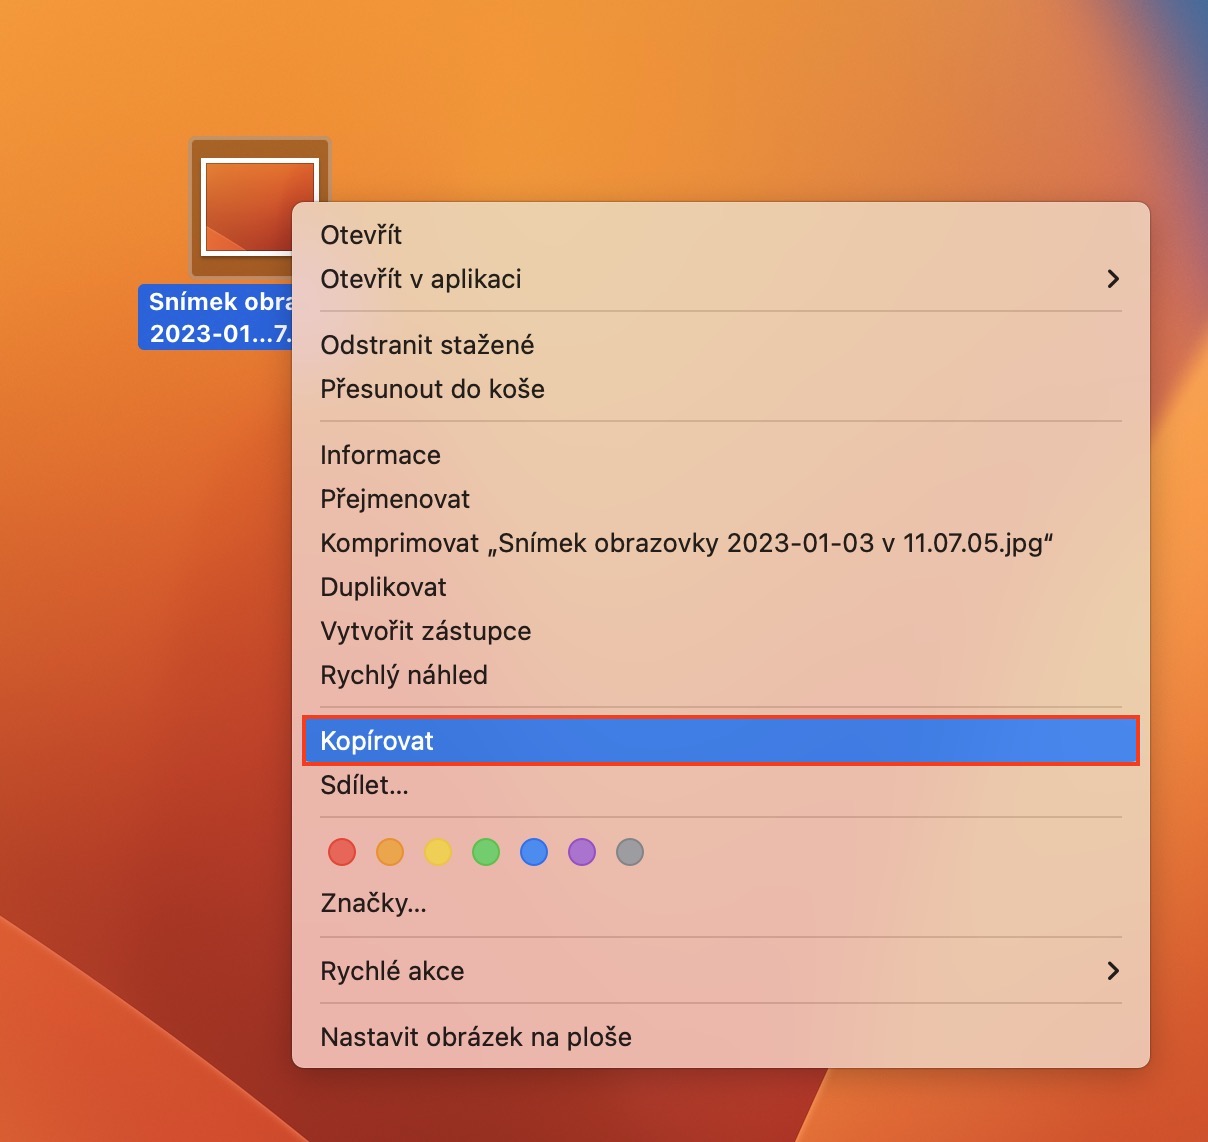Click the selected file name label 'Snímek obra…'

216,317
